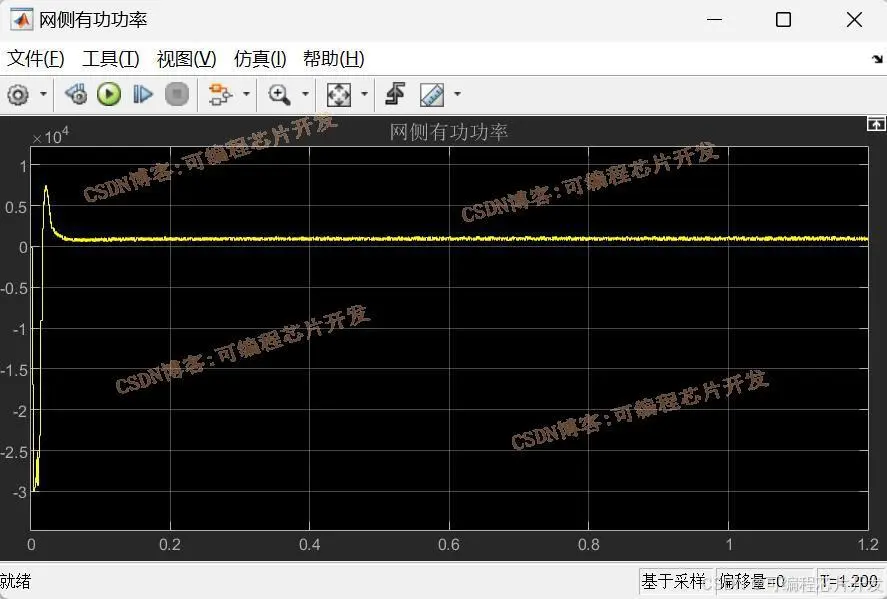Screen dimensions: 887x599
Task: Click the y-axis tick label -1.5
Action: [15, 370]
